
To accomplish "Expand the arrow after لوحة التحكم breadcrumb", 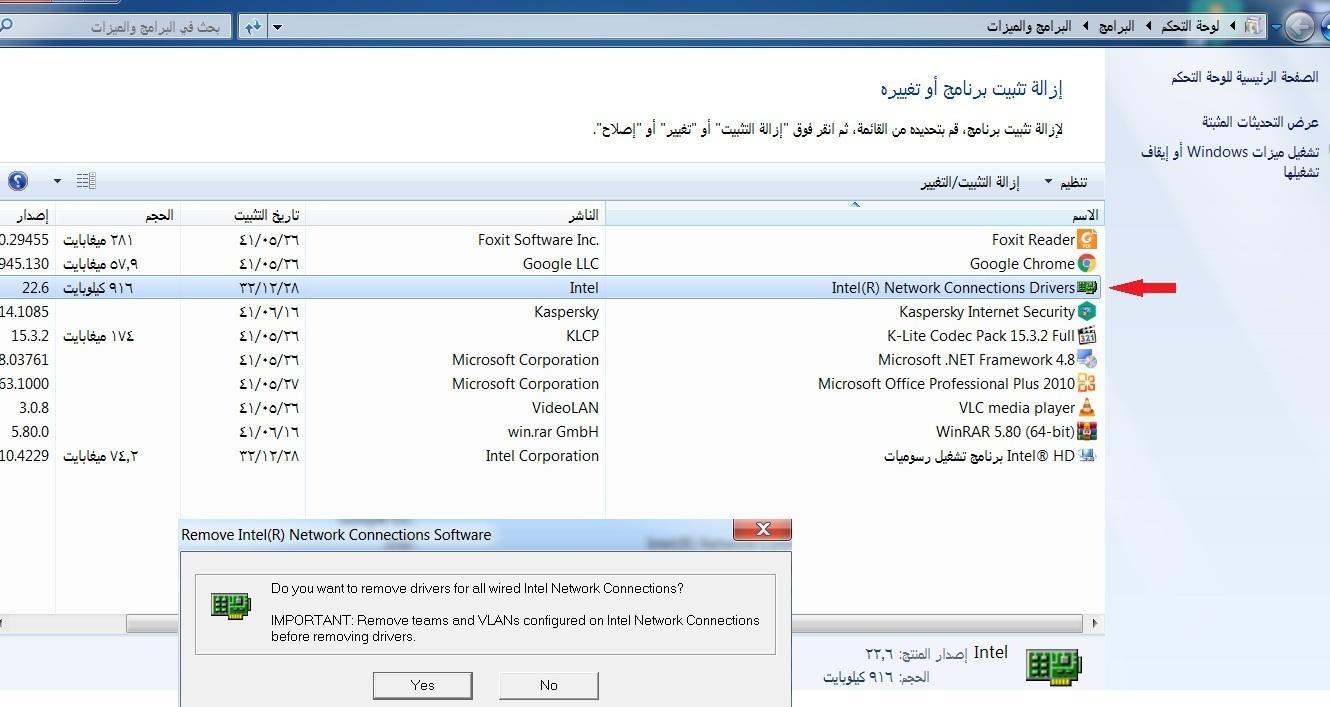I will point(1148,26).
